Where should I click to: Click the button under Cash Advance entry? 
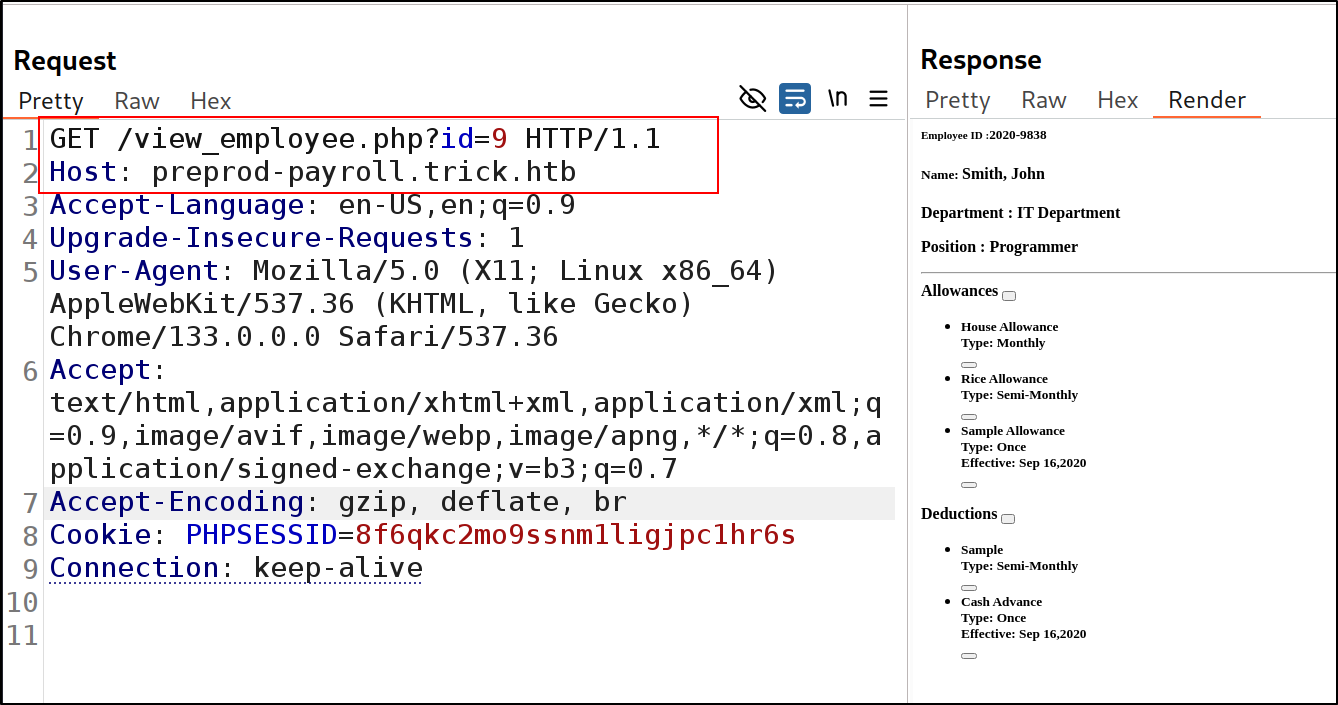(x=968, y=656)
